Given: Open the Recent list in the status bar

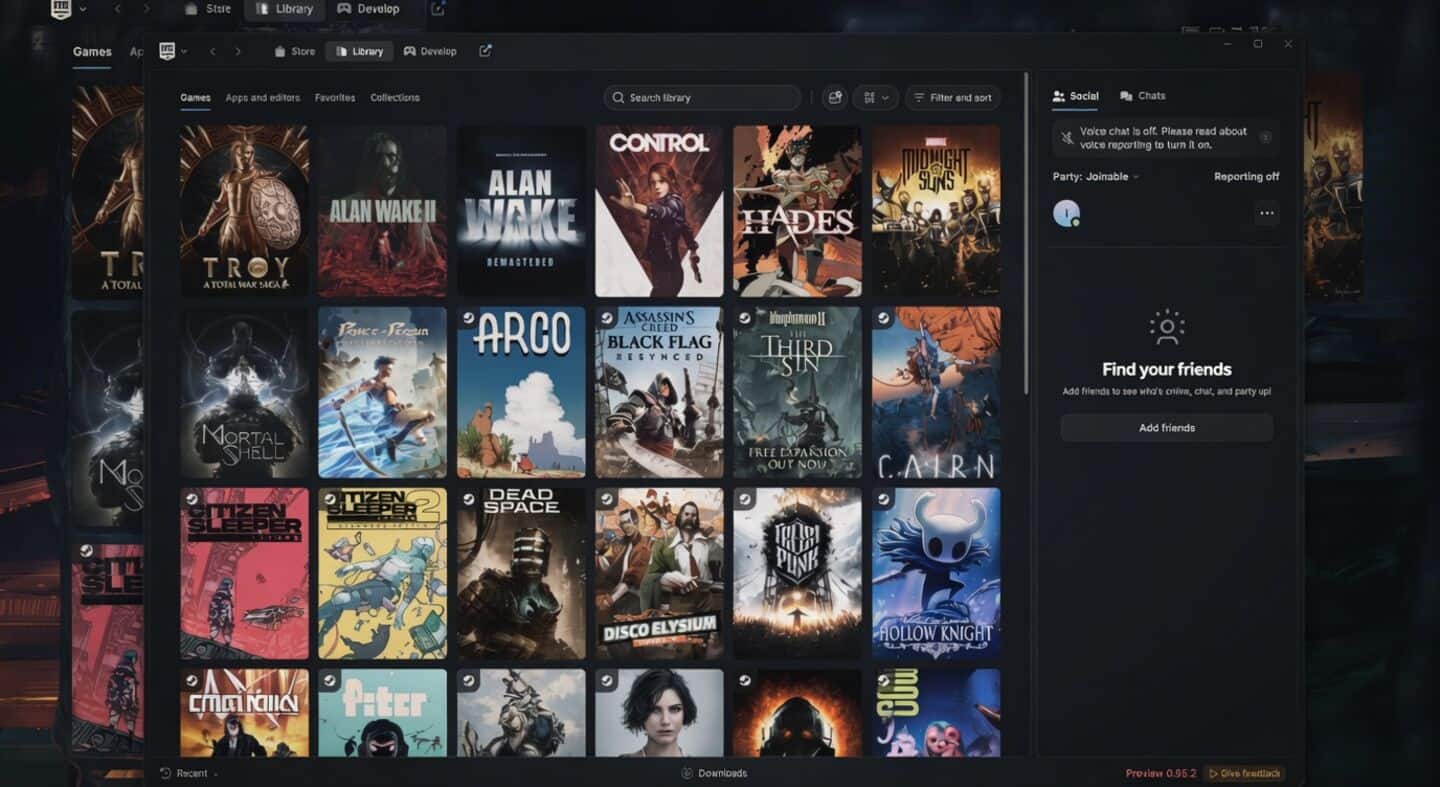Looking at the screenshot, I should [x=188, y=773].
